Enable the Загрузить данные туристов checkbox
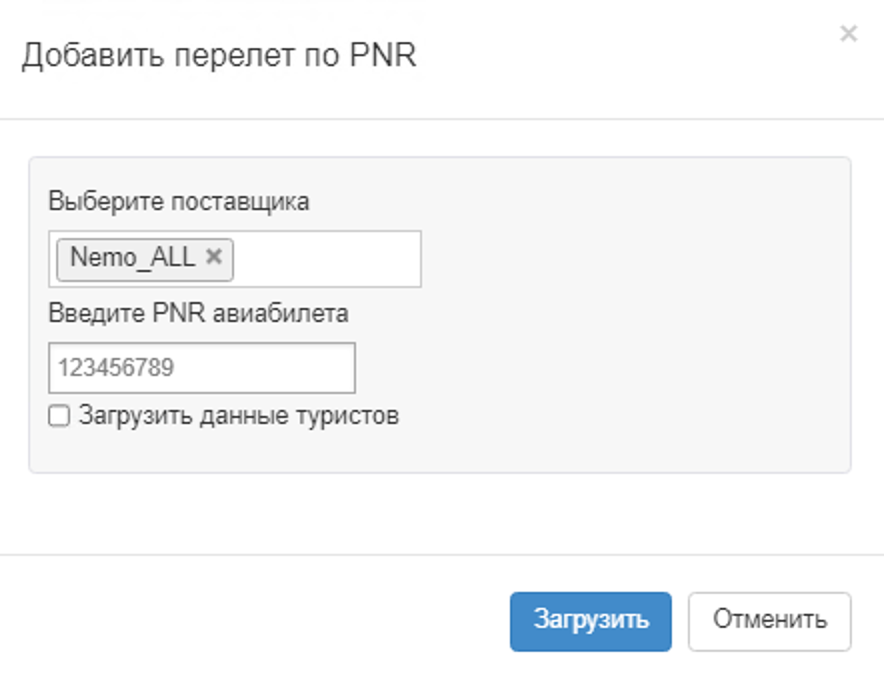The image size is (884, 684). pos(59,416)
